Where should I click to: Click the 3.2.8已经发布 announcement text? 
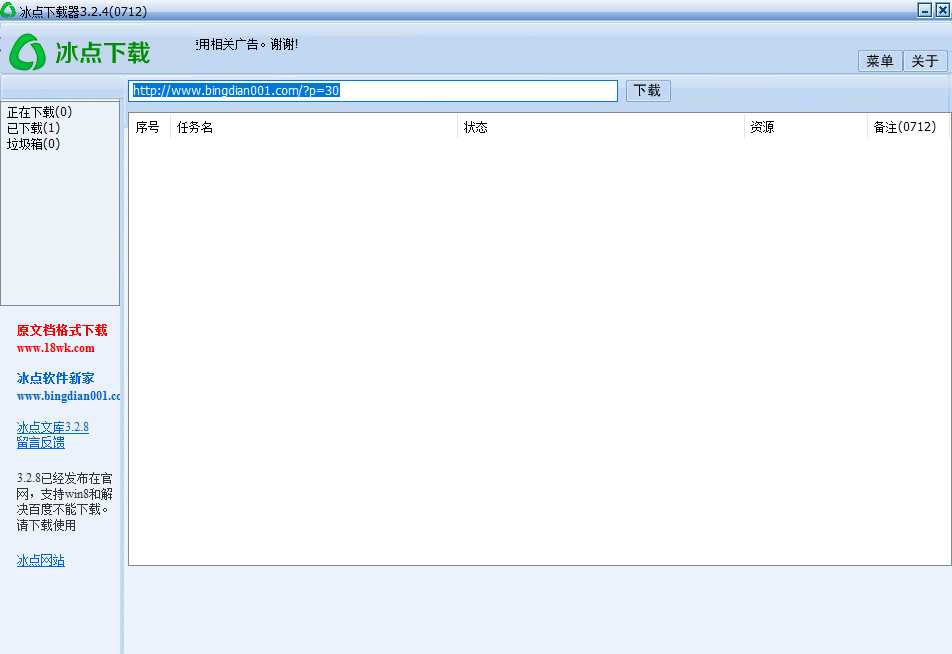tap(64, 502)
